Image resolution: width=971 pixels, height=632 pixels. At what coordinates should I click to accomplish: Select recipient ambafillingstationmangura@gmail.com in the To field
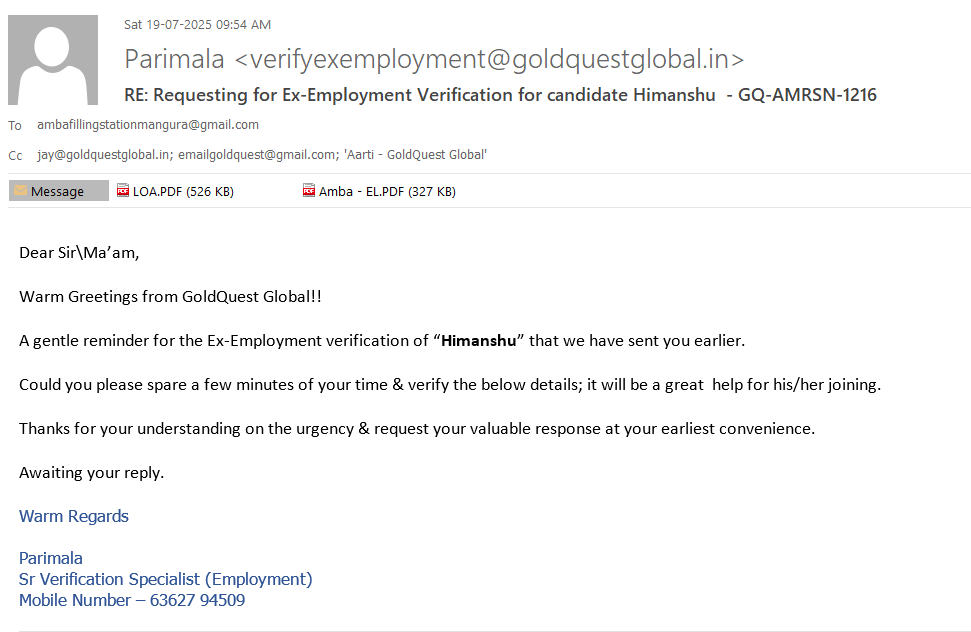(148, 125)
